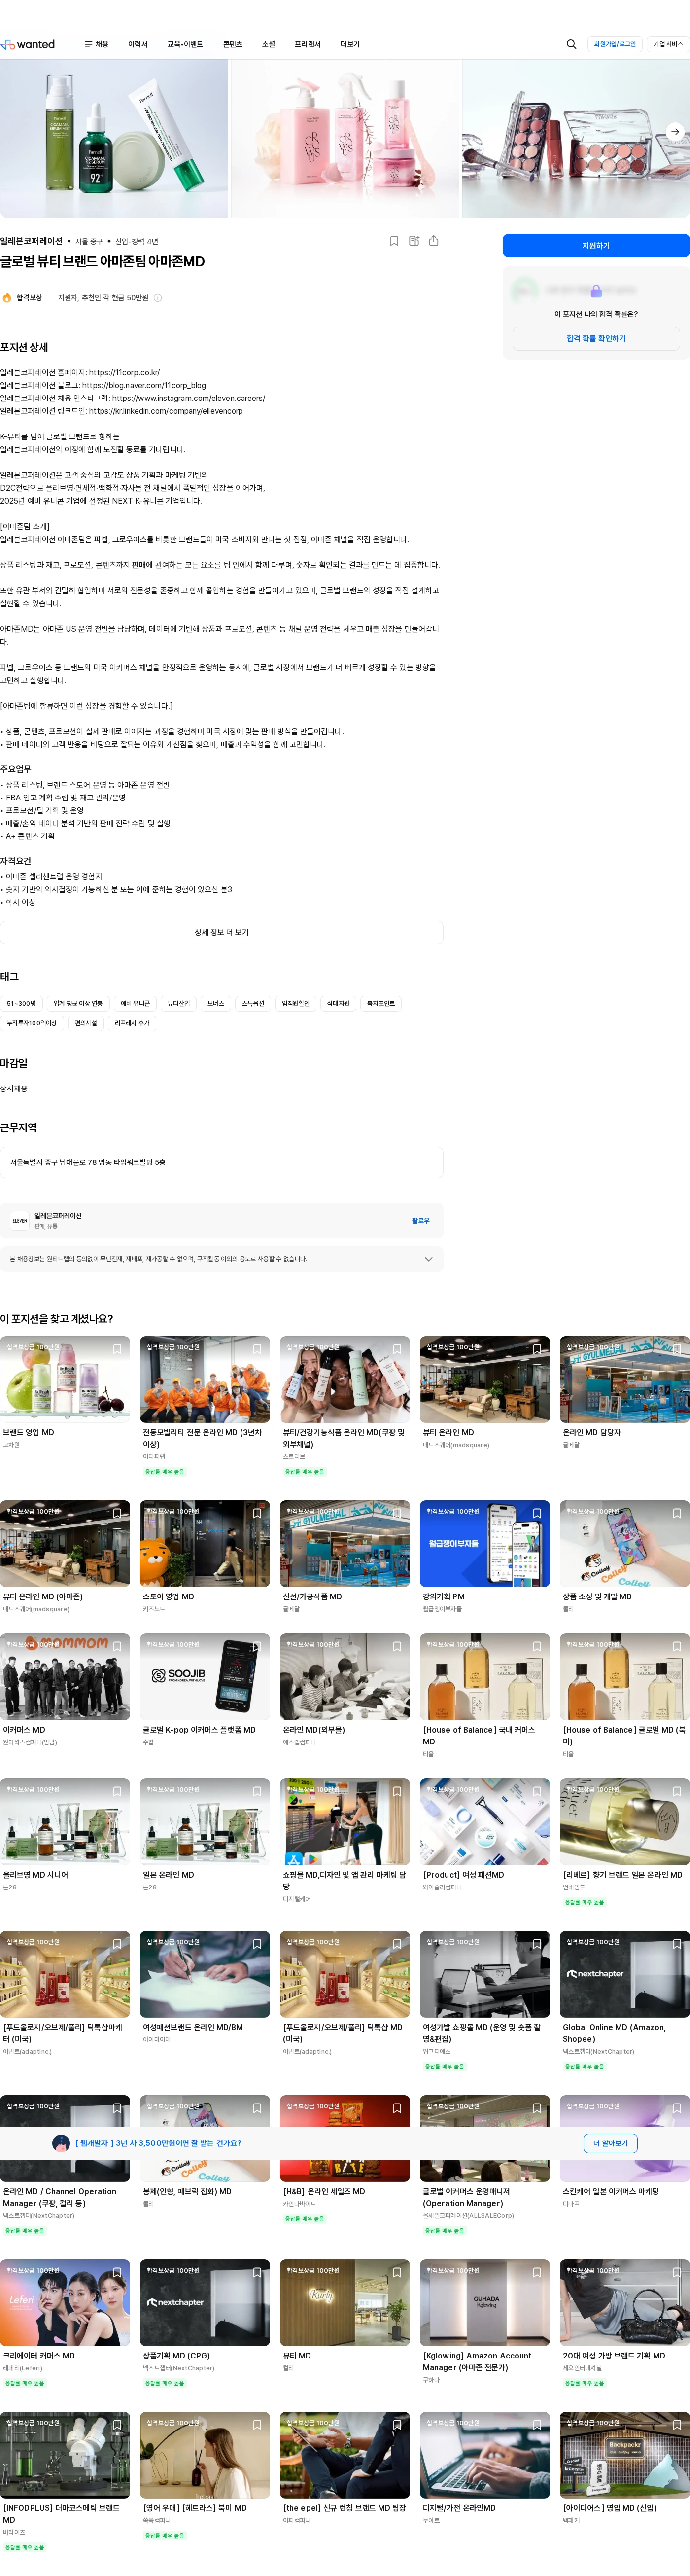Open the 채용 menu

pos(102,44)
